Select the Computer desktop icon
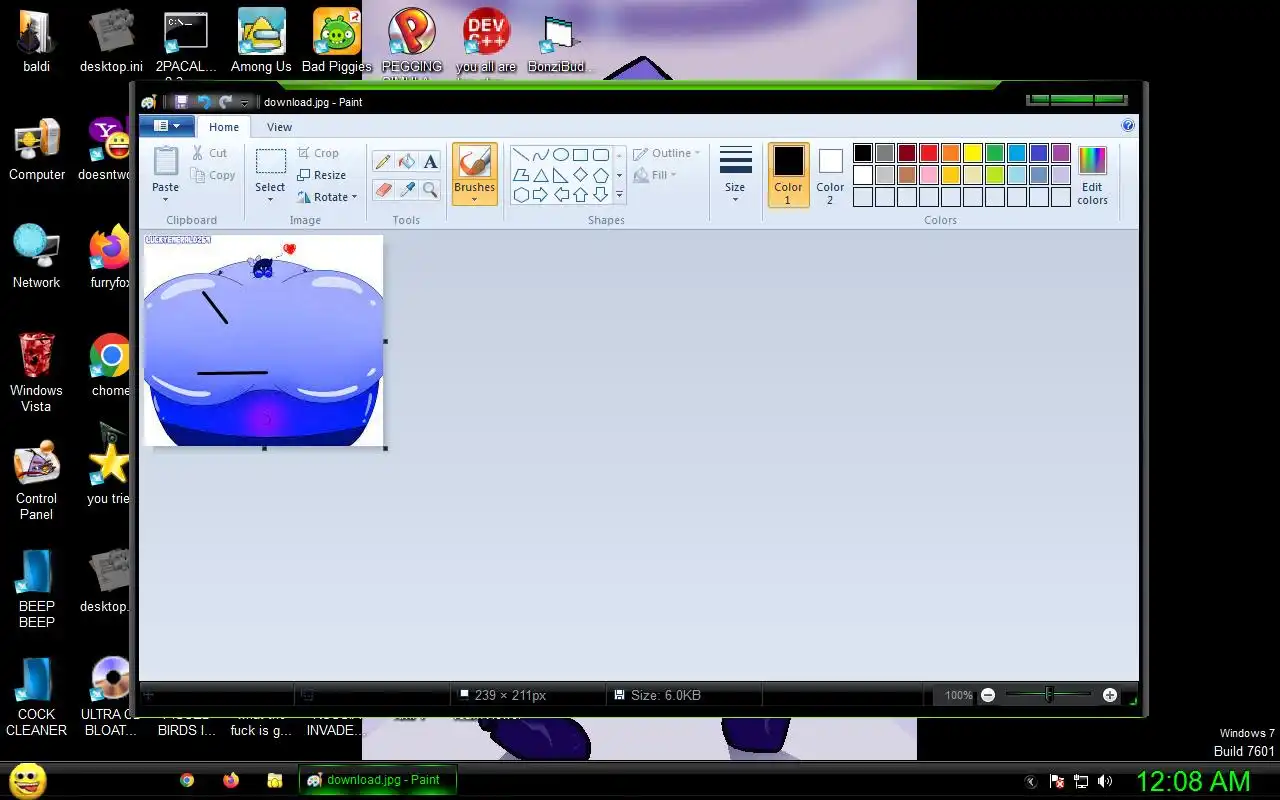Viewport: 1280px width, 800px height. click(x=37, y=150)
